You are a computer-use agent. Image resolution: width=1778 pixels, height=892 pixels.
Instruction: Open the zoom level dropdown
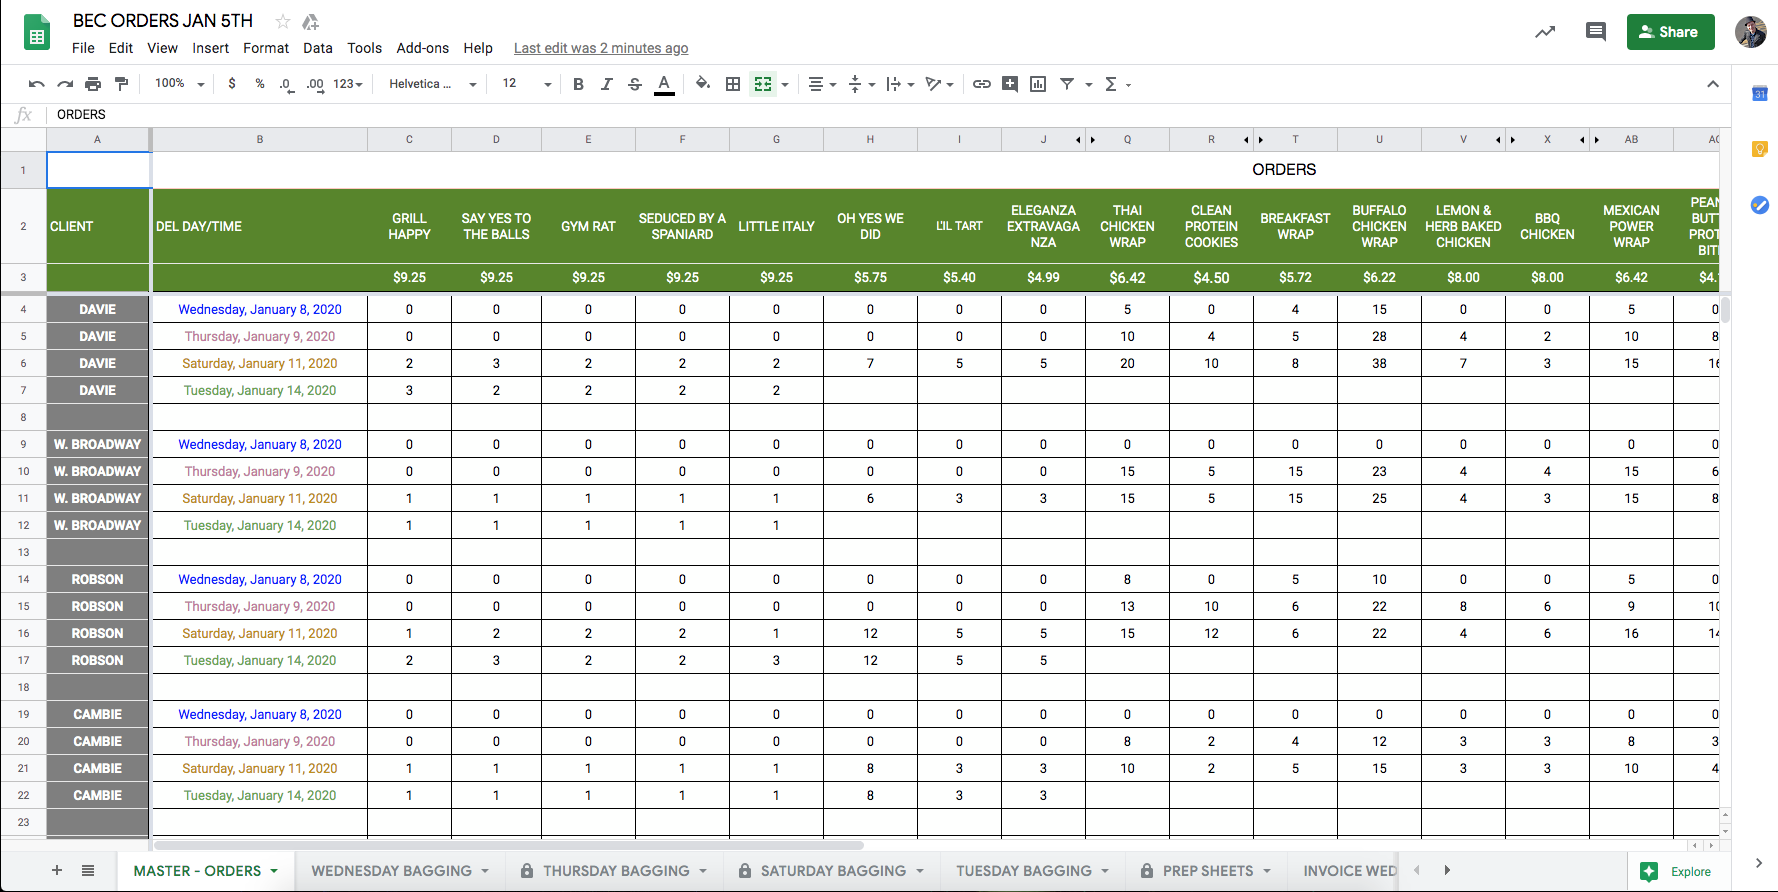tap(179, 84)
